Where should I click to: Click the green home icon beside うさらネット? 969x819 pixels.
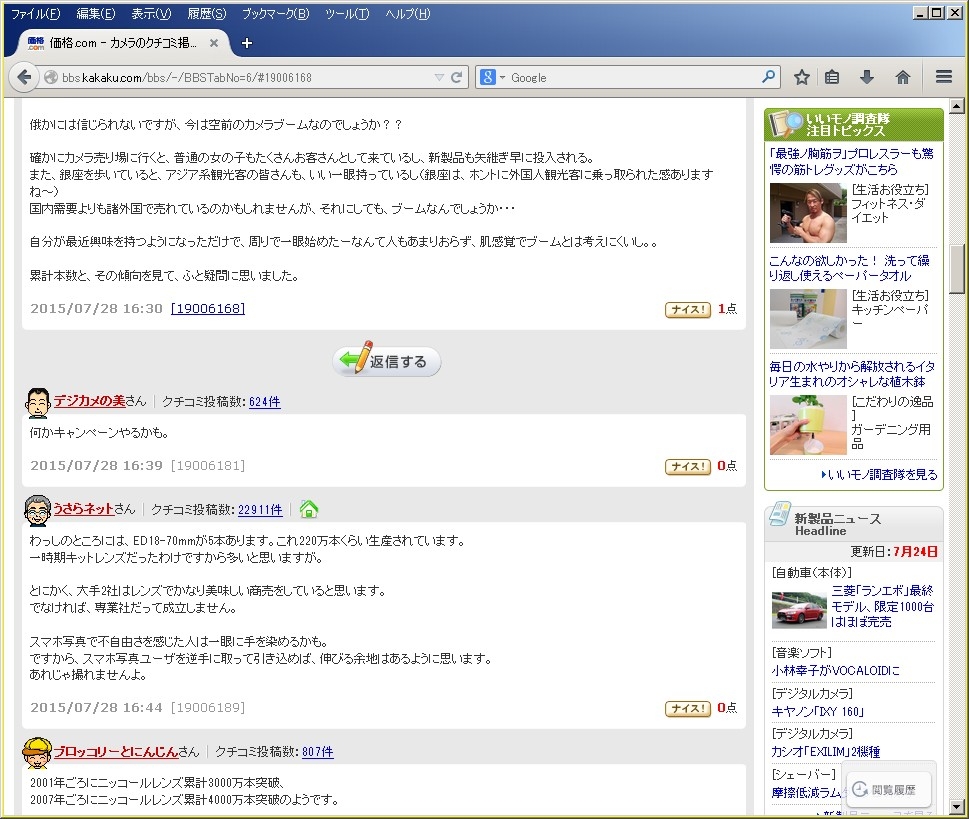coord(308,509)
